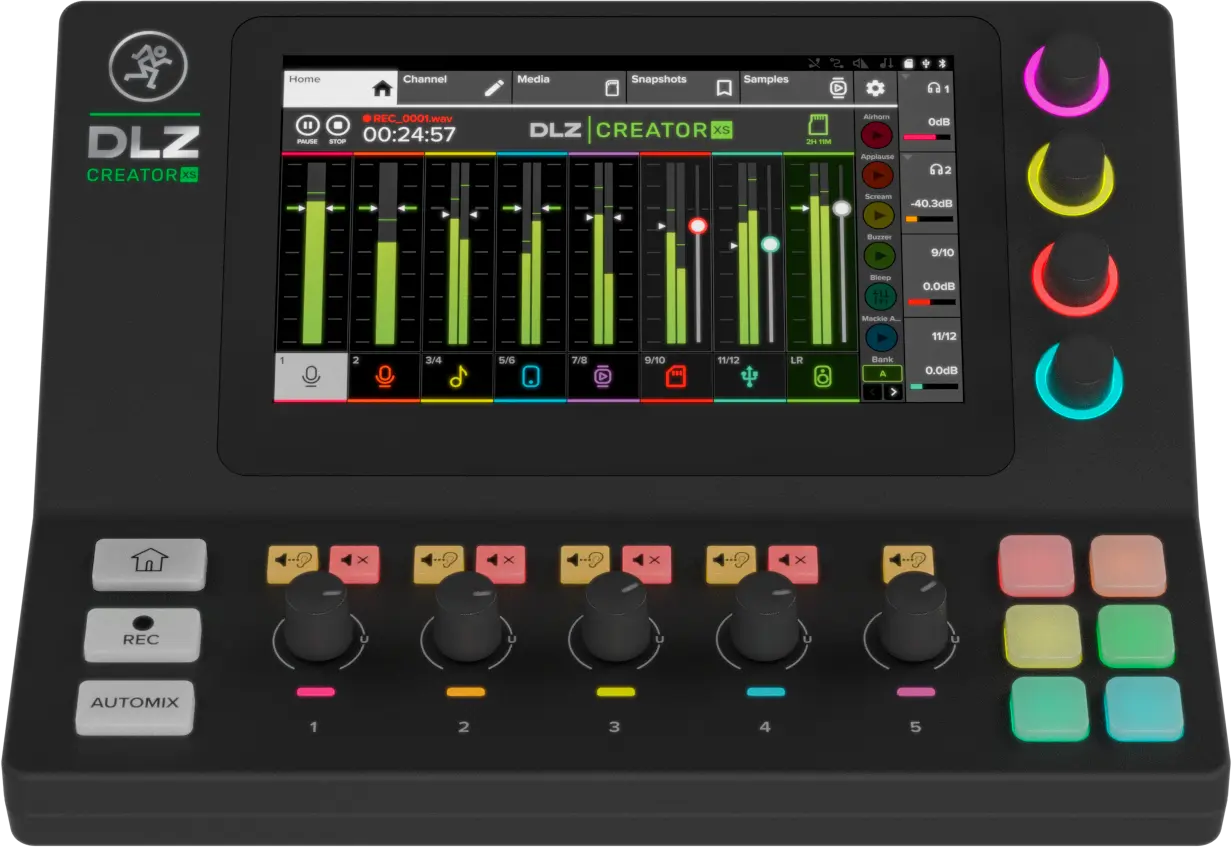Viewport: 1232px width, 847px height.
Task: Trigger the Applause sample pad
Action: 877,174
